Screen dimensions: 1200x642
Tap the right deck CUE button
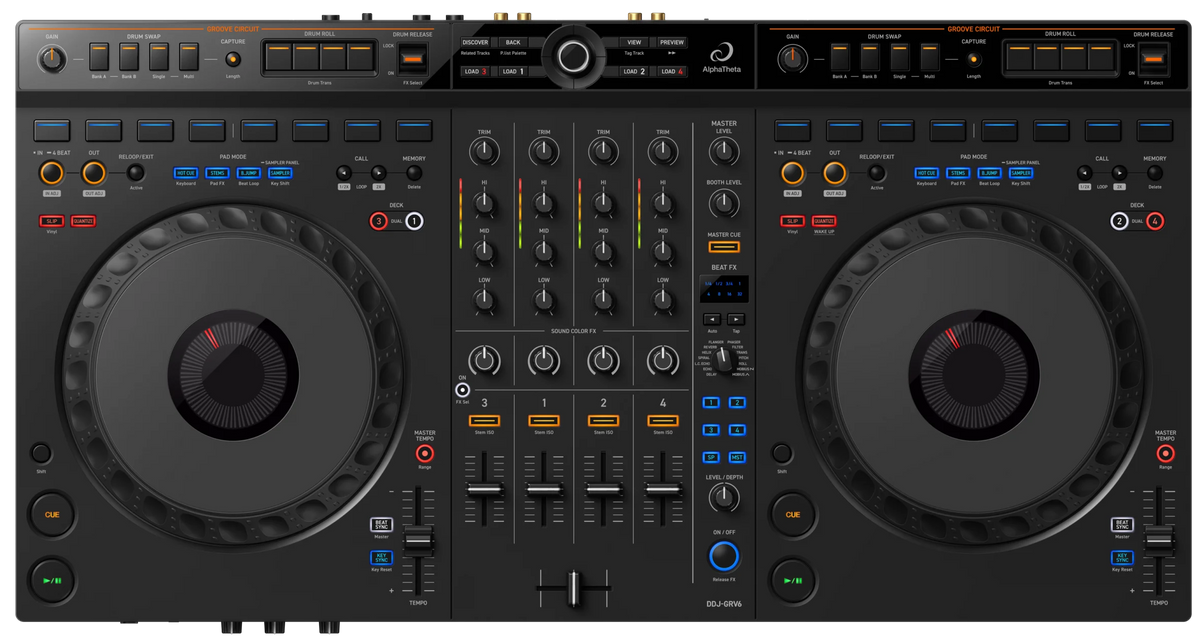click(793, 515)
